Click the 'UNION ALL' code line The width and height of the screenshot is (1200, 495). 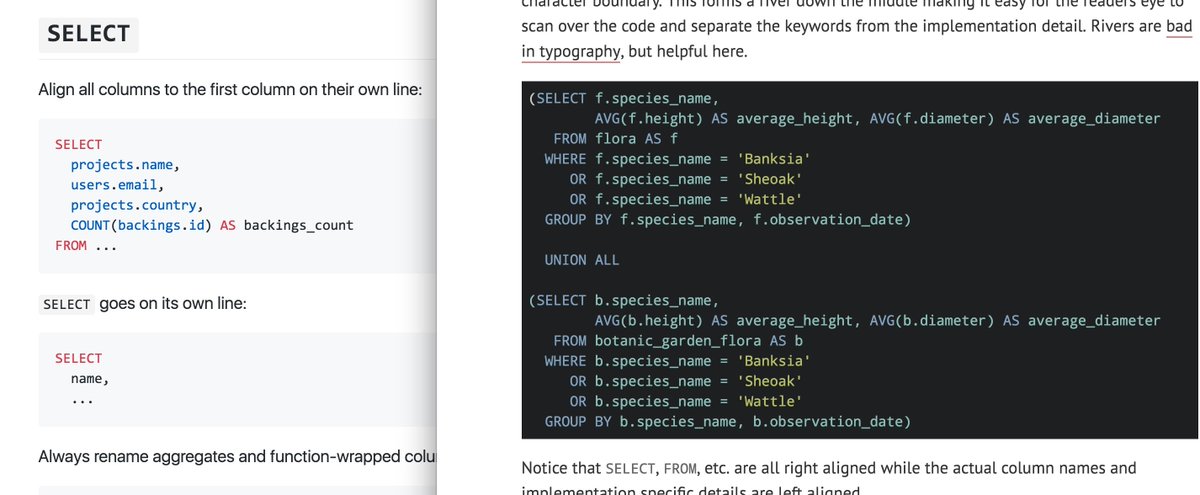point(582,260)
